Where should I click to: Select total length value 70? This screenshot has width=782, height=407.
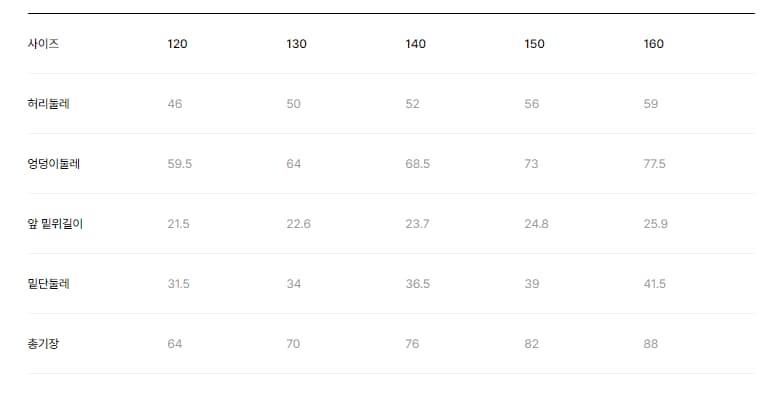[293, 344]
